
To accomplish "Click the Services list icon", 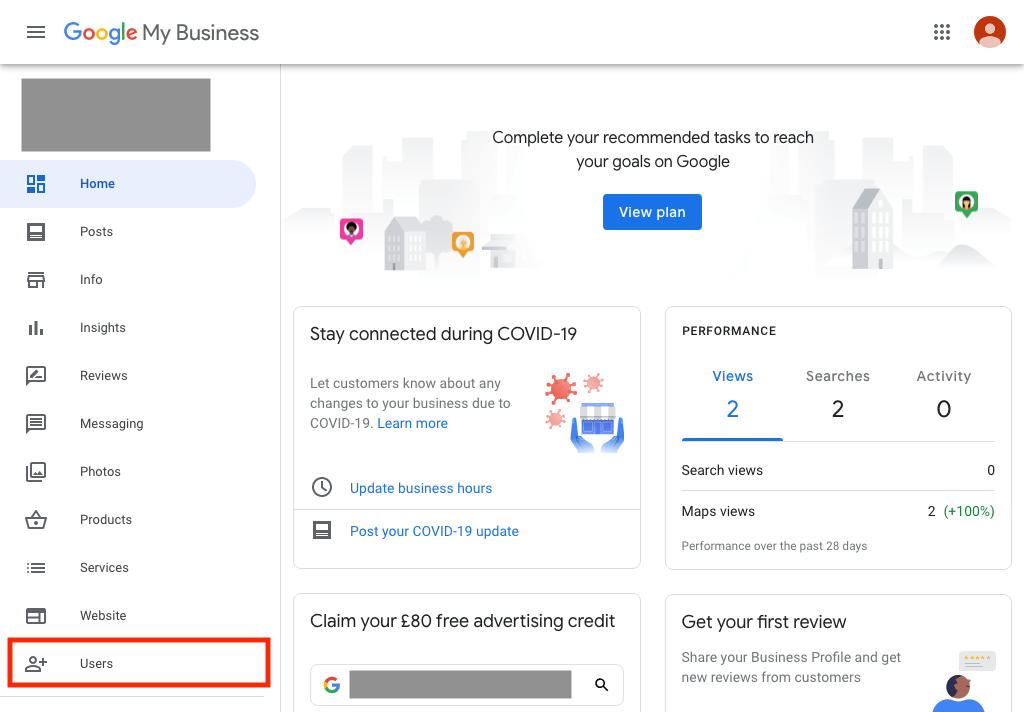I will coord(36,568).
